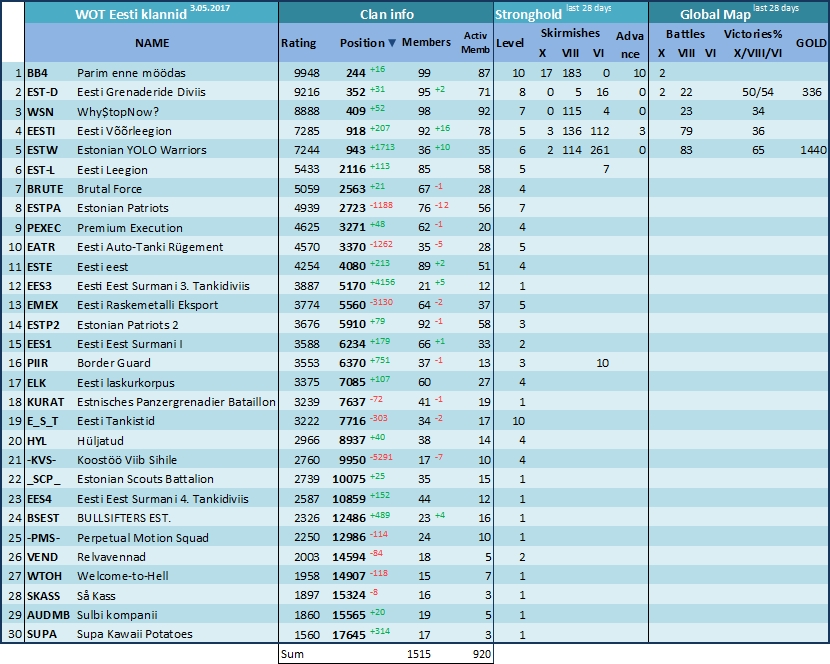Image resolution: width=830 pixels, height=664 pixels.
Task: Click Eesti laskurkorpus name cell
Action: 125,383
